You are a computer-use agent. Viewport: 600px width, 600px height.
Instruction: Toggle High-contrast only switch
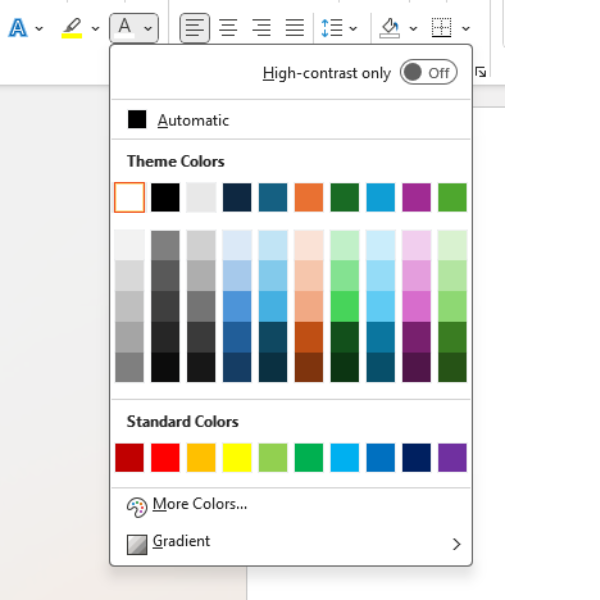pyautogui.click(x=428, y=73)
